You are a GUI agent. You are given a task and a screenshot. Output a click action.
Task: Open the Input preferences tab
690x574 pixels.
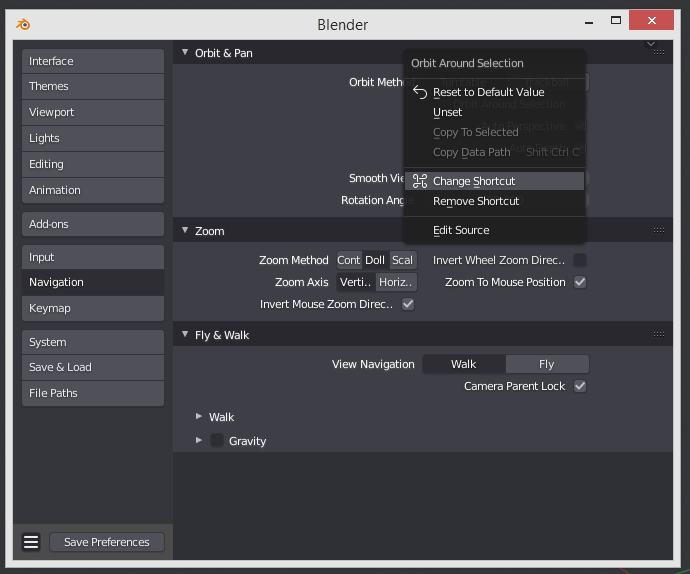[93, 257]
